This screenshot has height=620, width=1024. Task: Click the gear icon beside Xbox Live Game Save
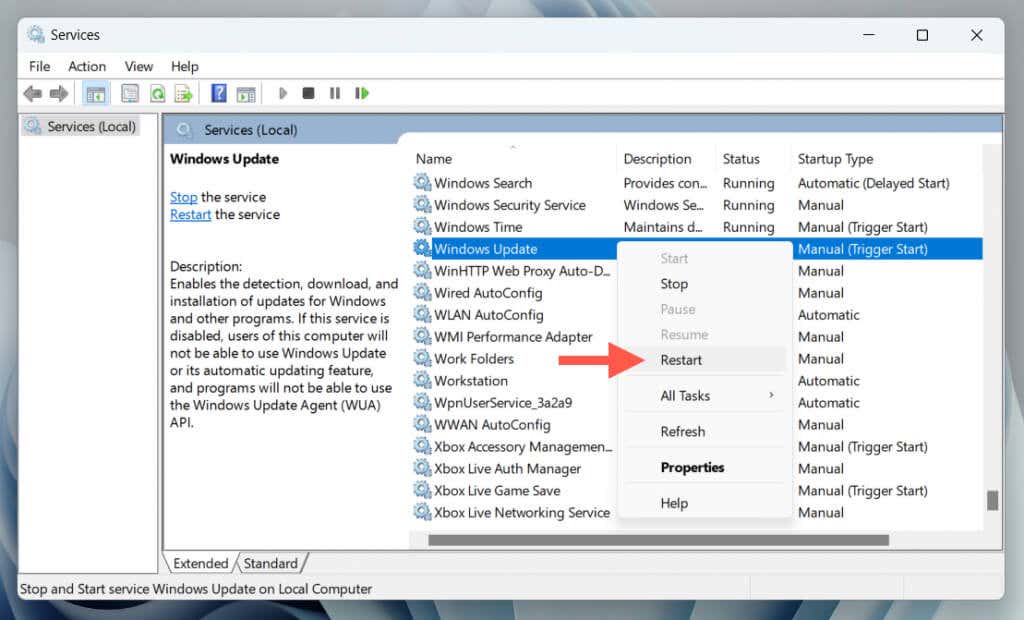tap(423, 490)
